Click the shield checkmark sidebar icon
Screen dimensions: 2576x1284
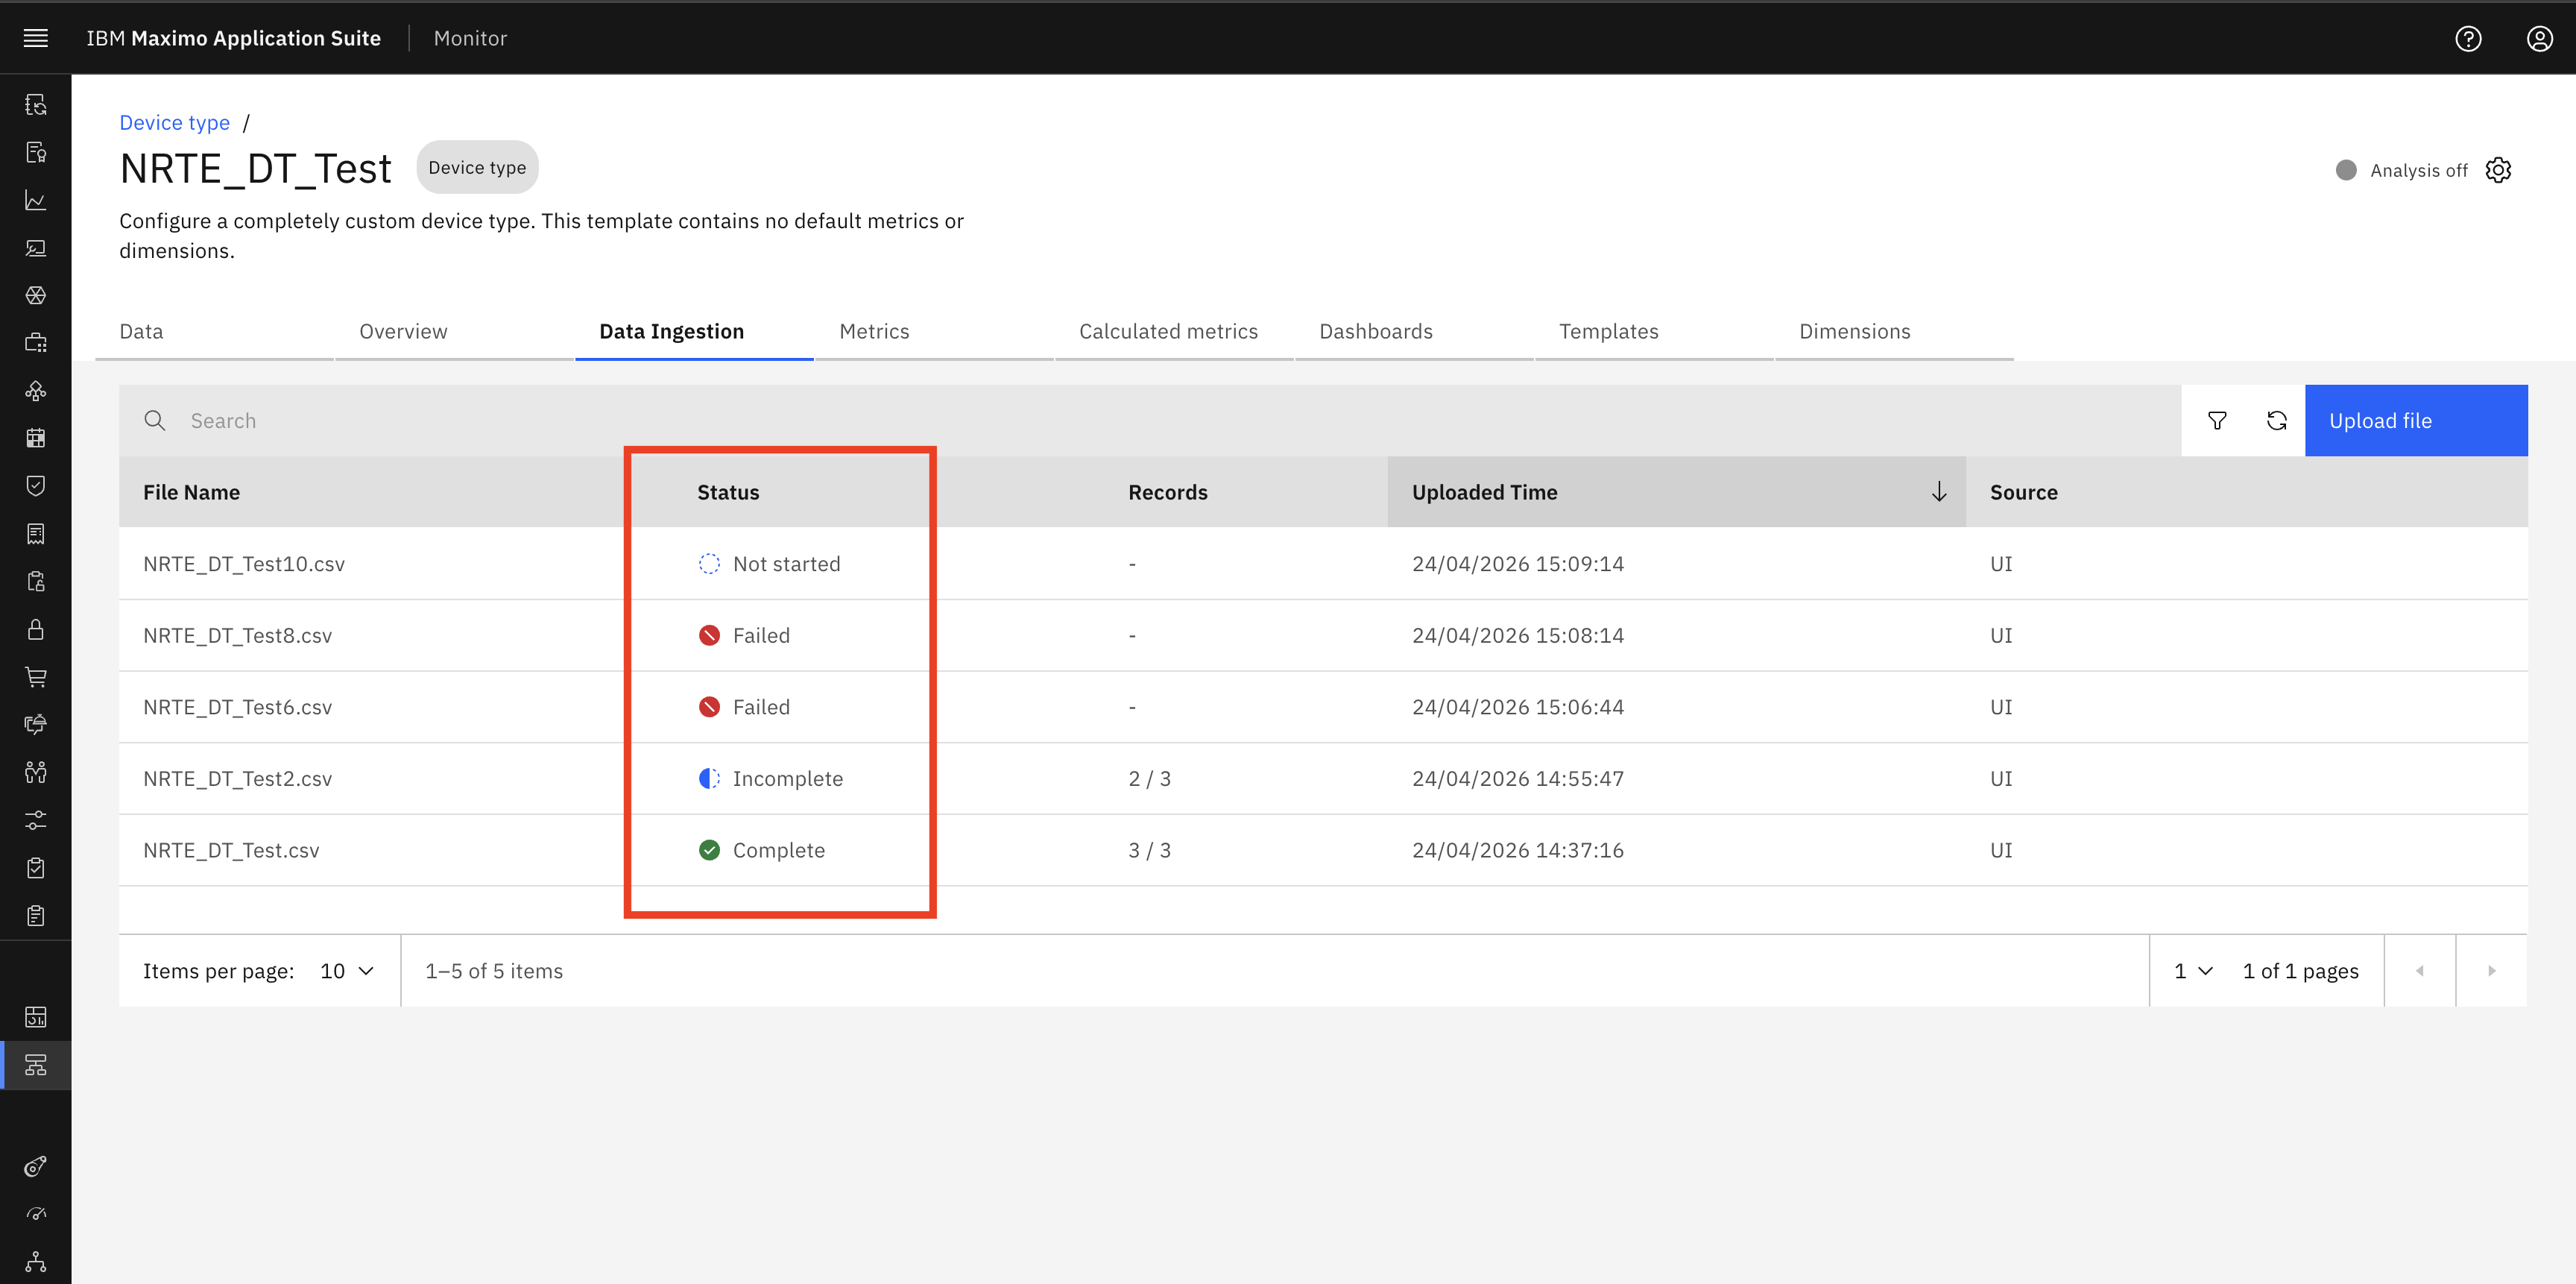pyautogui.click(x=36, y=486)
